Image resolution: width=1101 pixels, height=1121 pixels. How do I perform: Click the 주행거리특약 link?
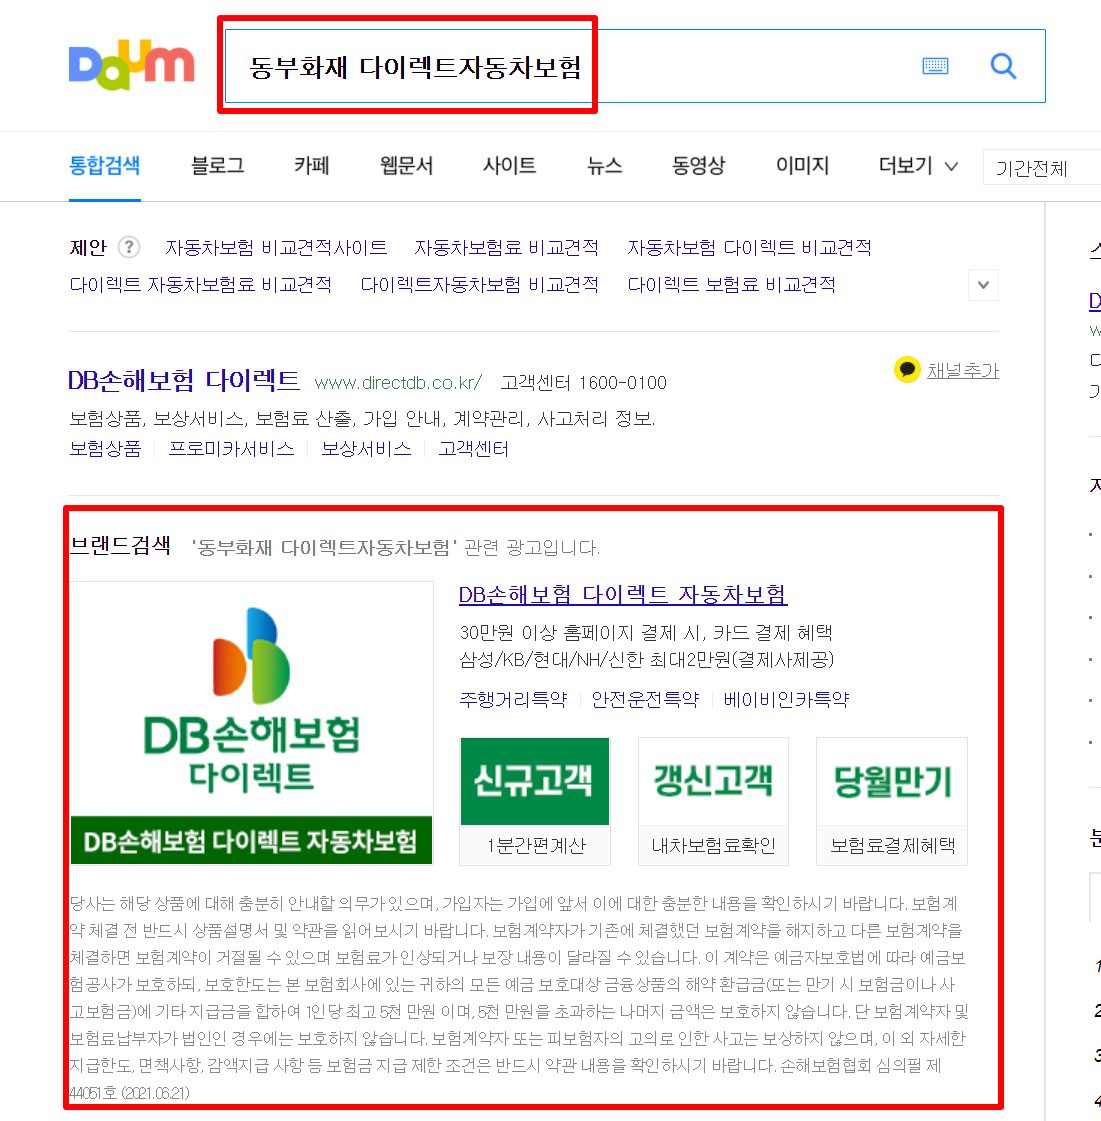[x=513, y=699]
